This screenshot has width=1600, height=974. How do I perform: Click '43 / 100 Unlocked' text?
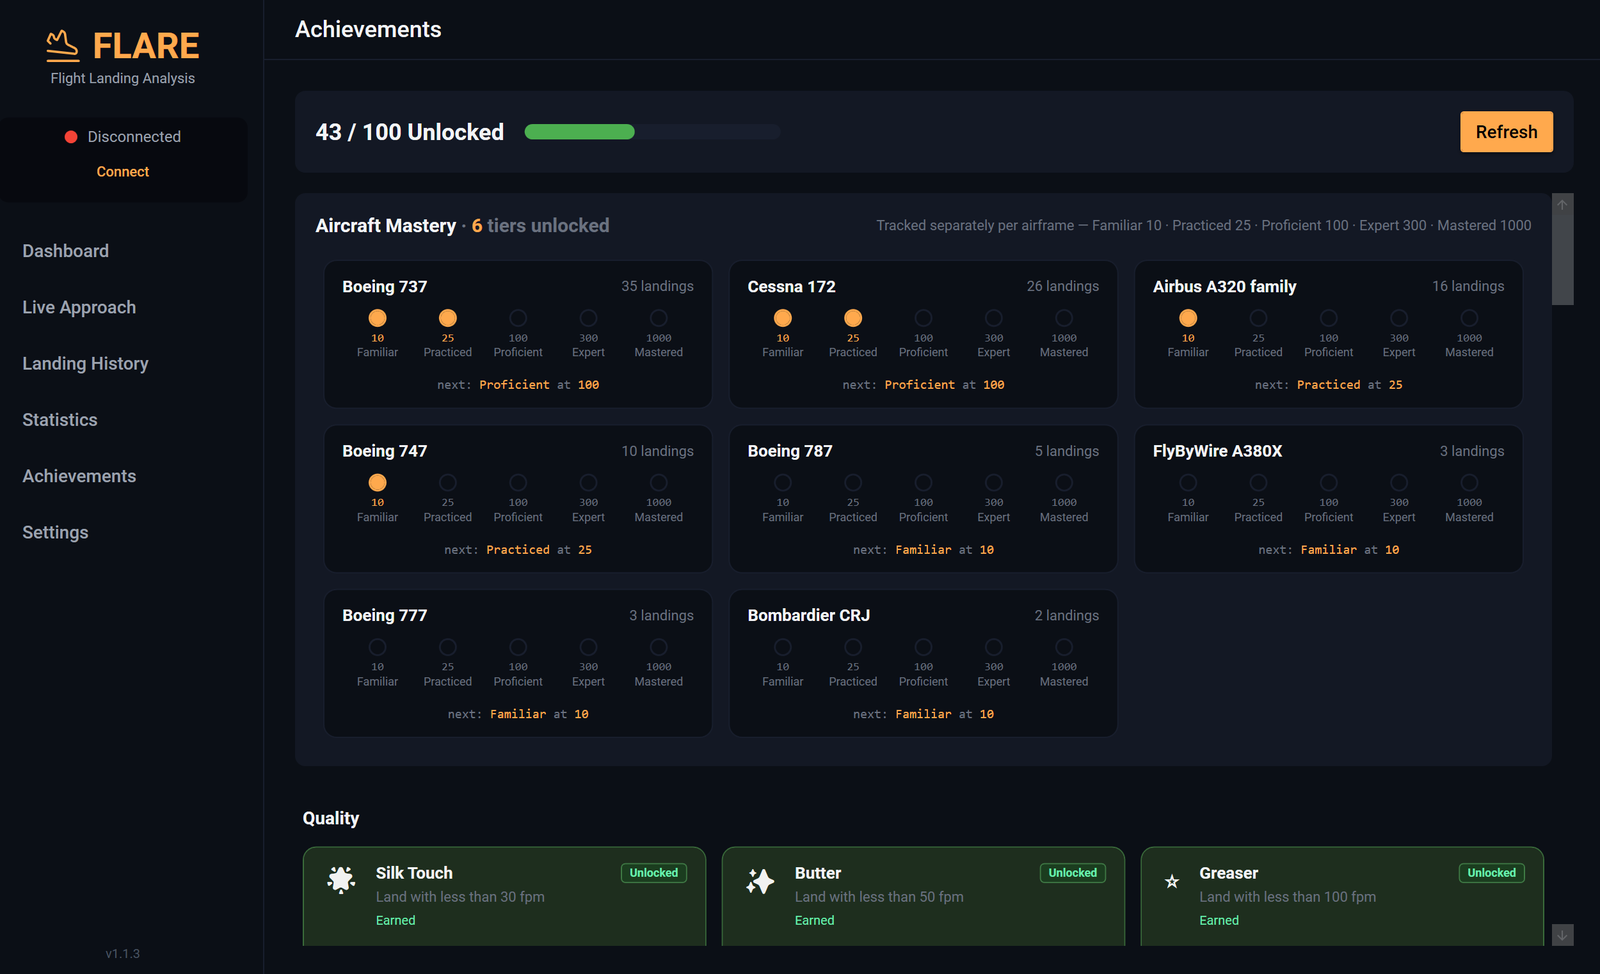click(x=410, y=132)
